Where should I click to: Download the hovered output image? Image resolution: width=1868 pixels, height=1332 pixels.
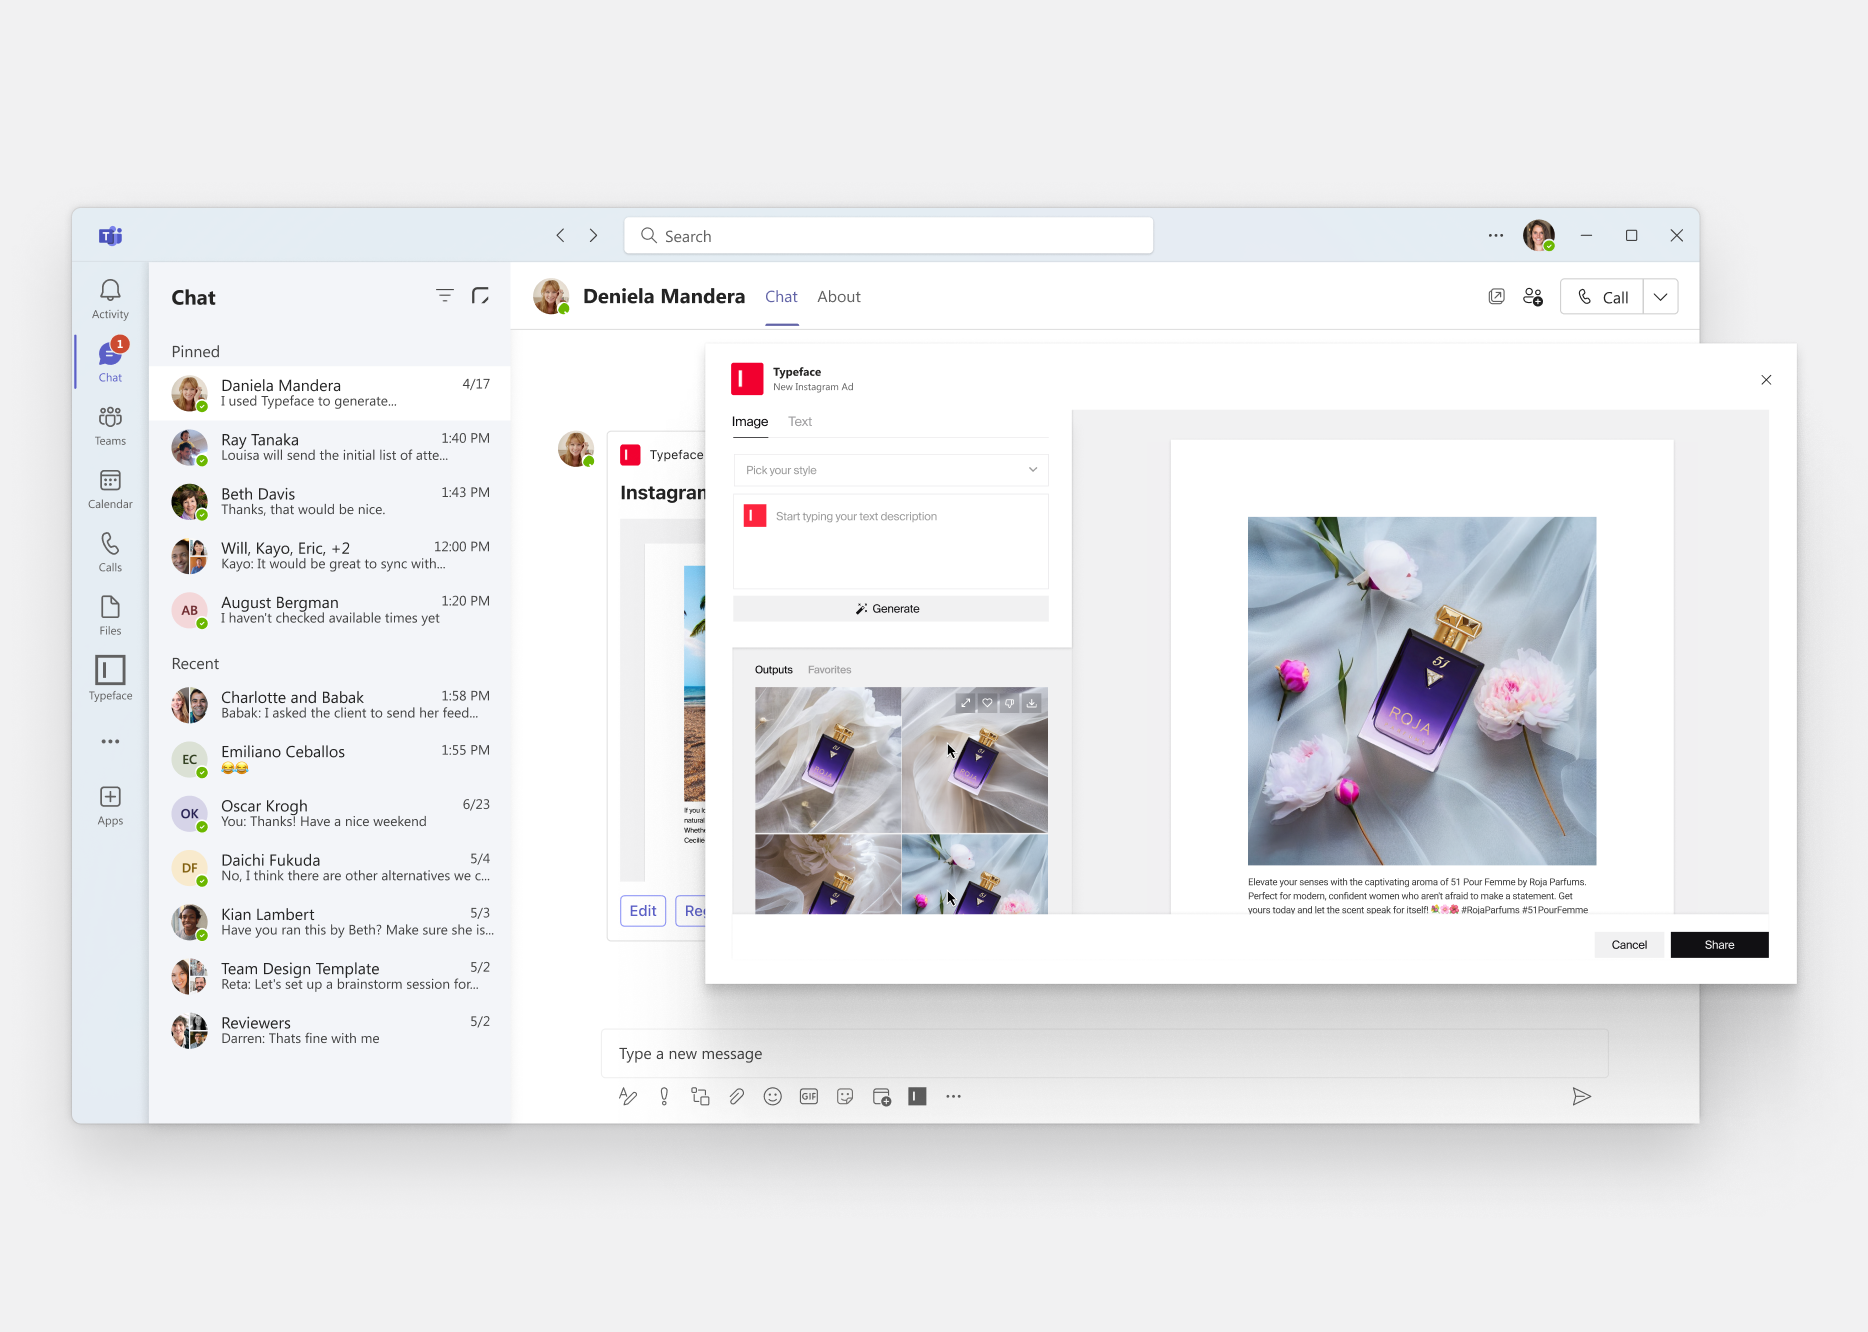tap(1032, 703)
